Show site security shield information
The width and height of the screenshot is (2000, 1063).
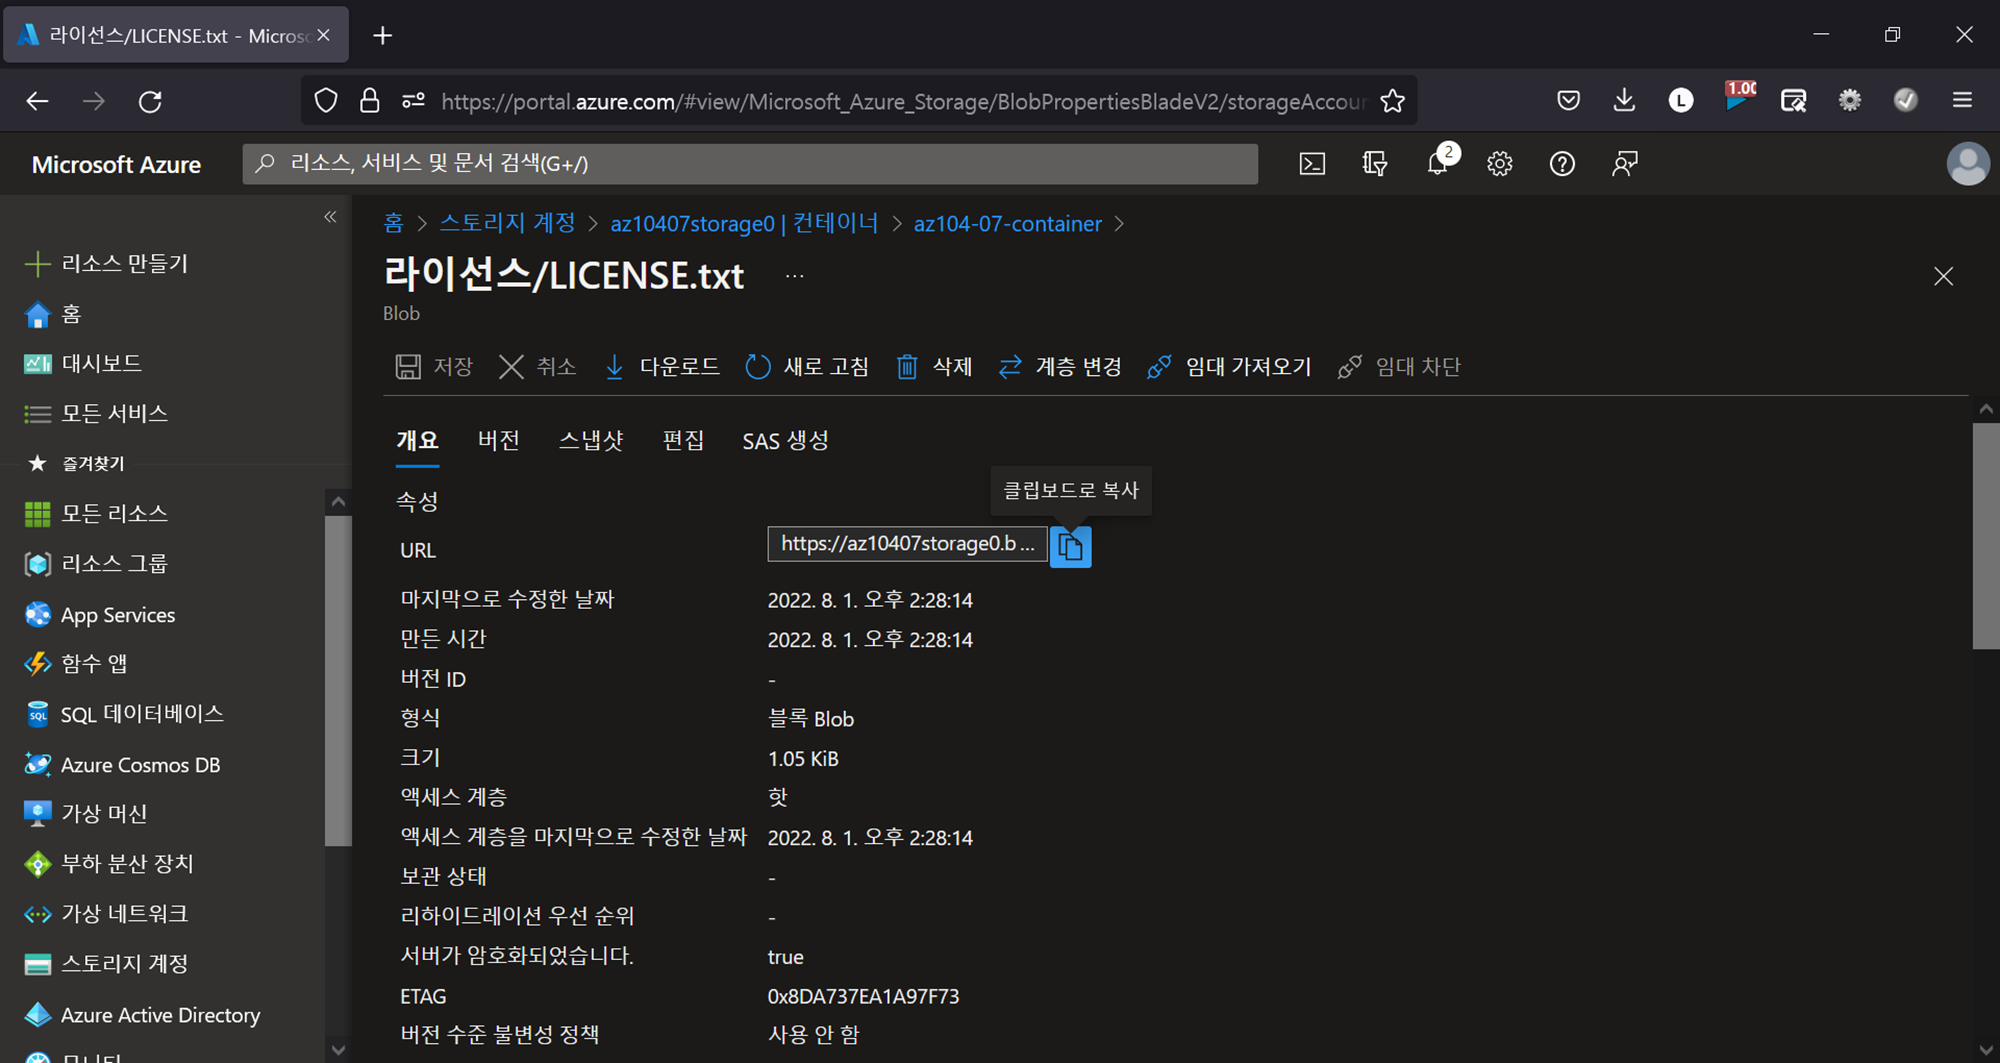(x=326, y=101)
